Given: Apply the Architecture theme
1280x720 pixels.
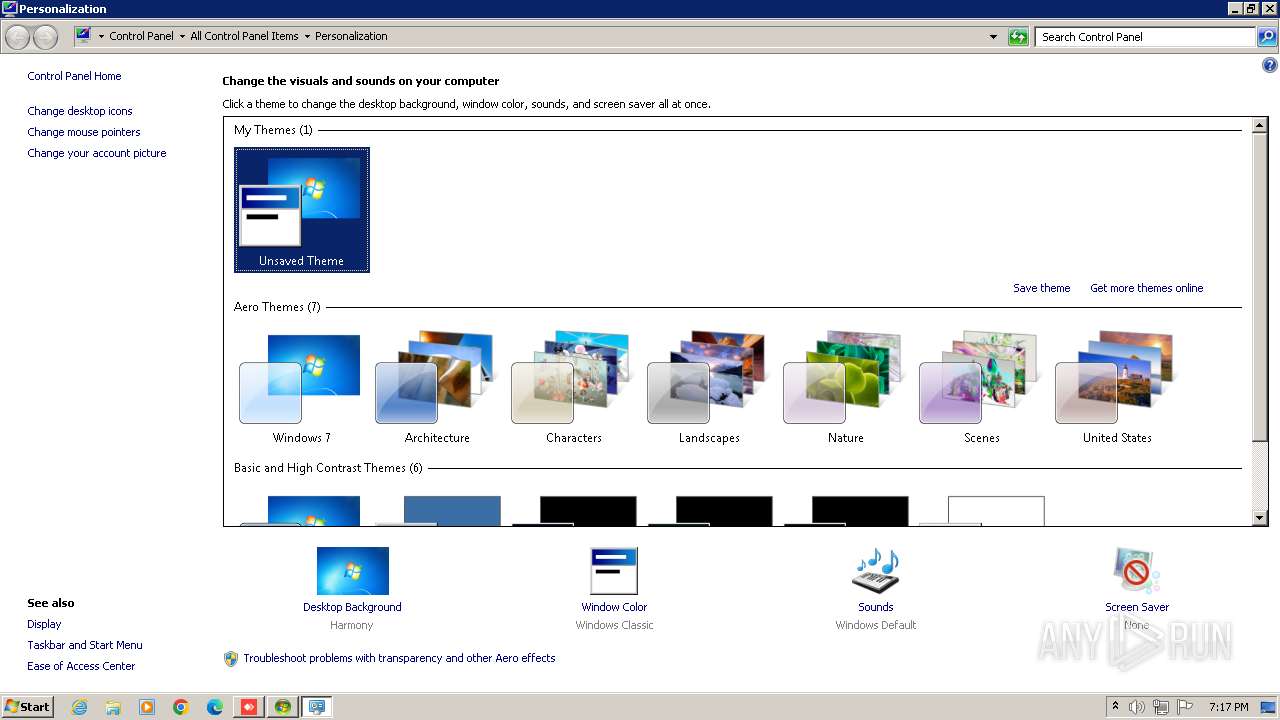Looking at the screenshot, I should point(437,388).
